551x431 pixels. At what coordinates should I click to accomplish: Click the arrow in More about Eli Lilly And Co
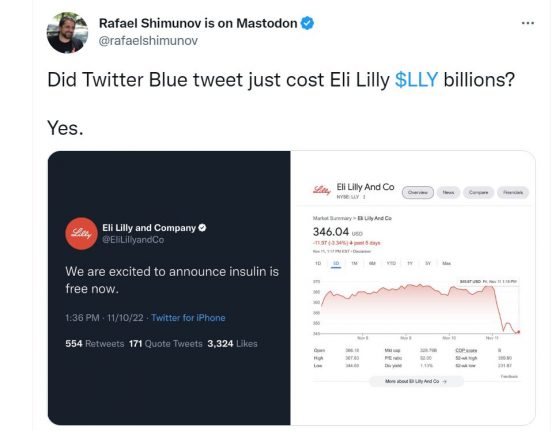click(x=444, y=381)
